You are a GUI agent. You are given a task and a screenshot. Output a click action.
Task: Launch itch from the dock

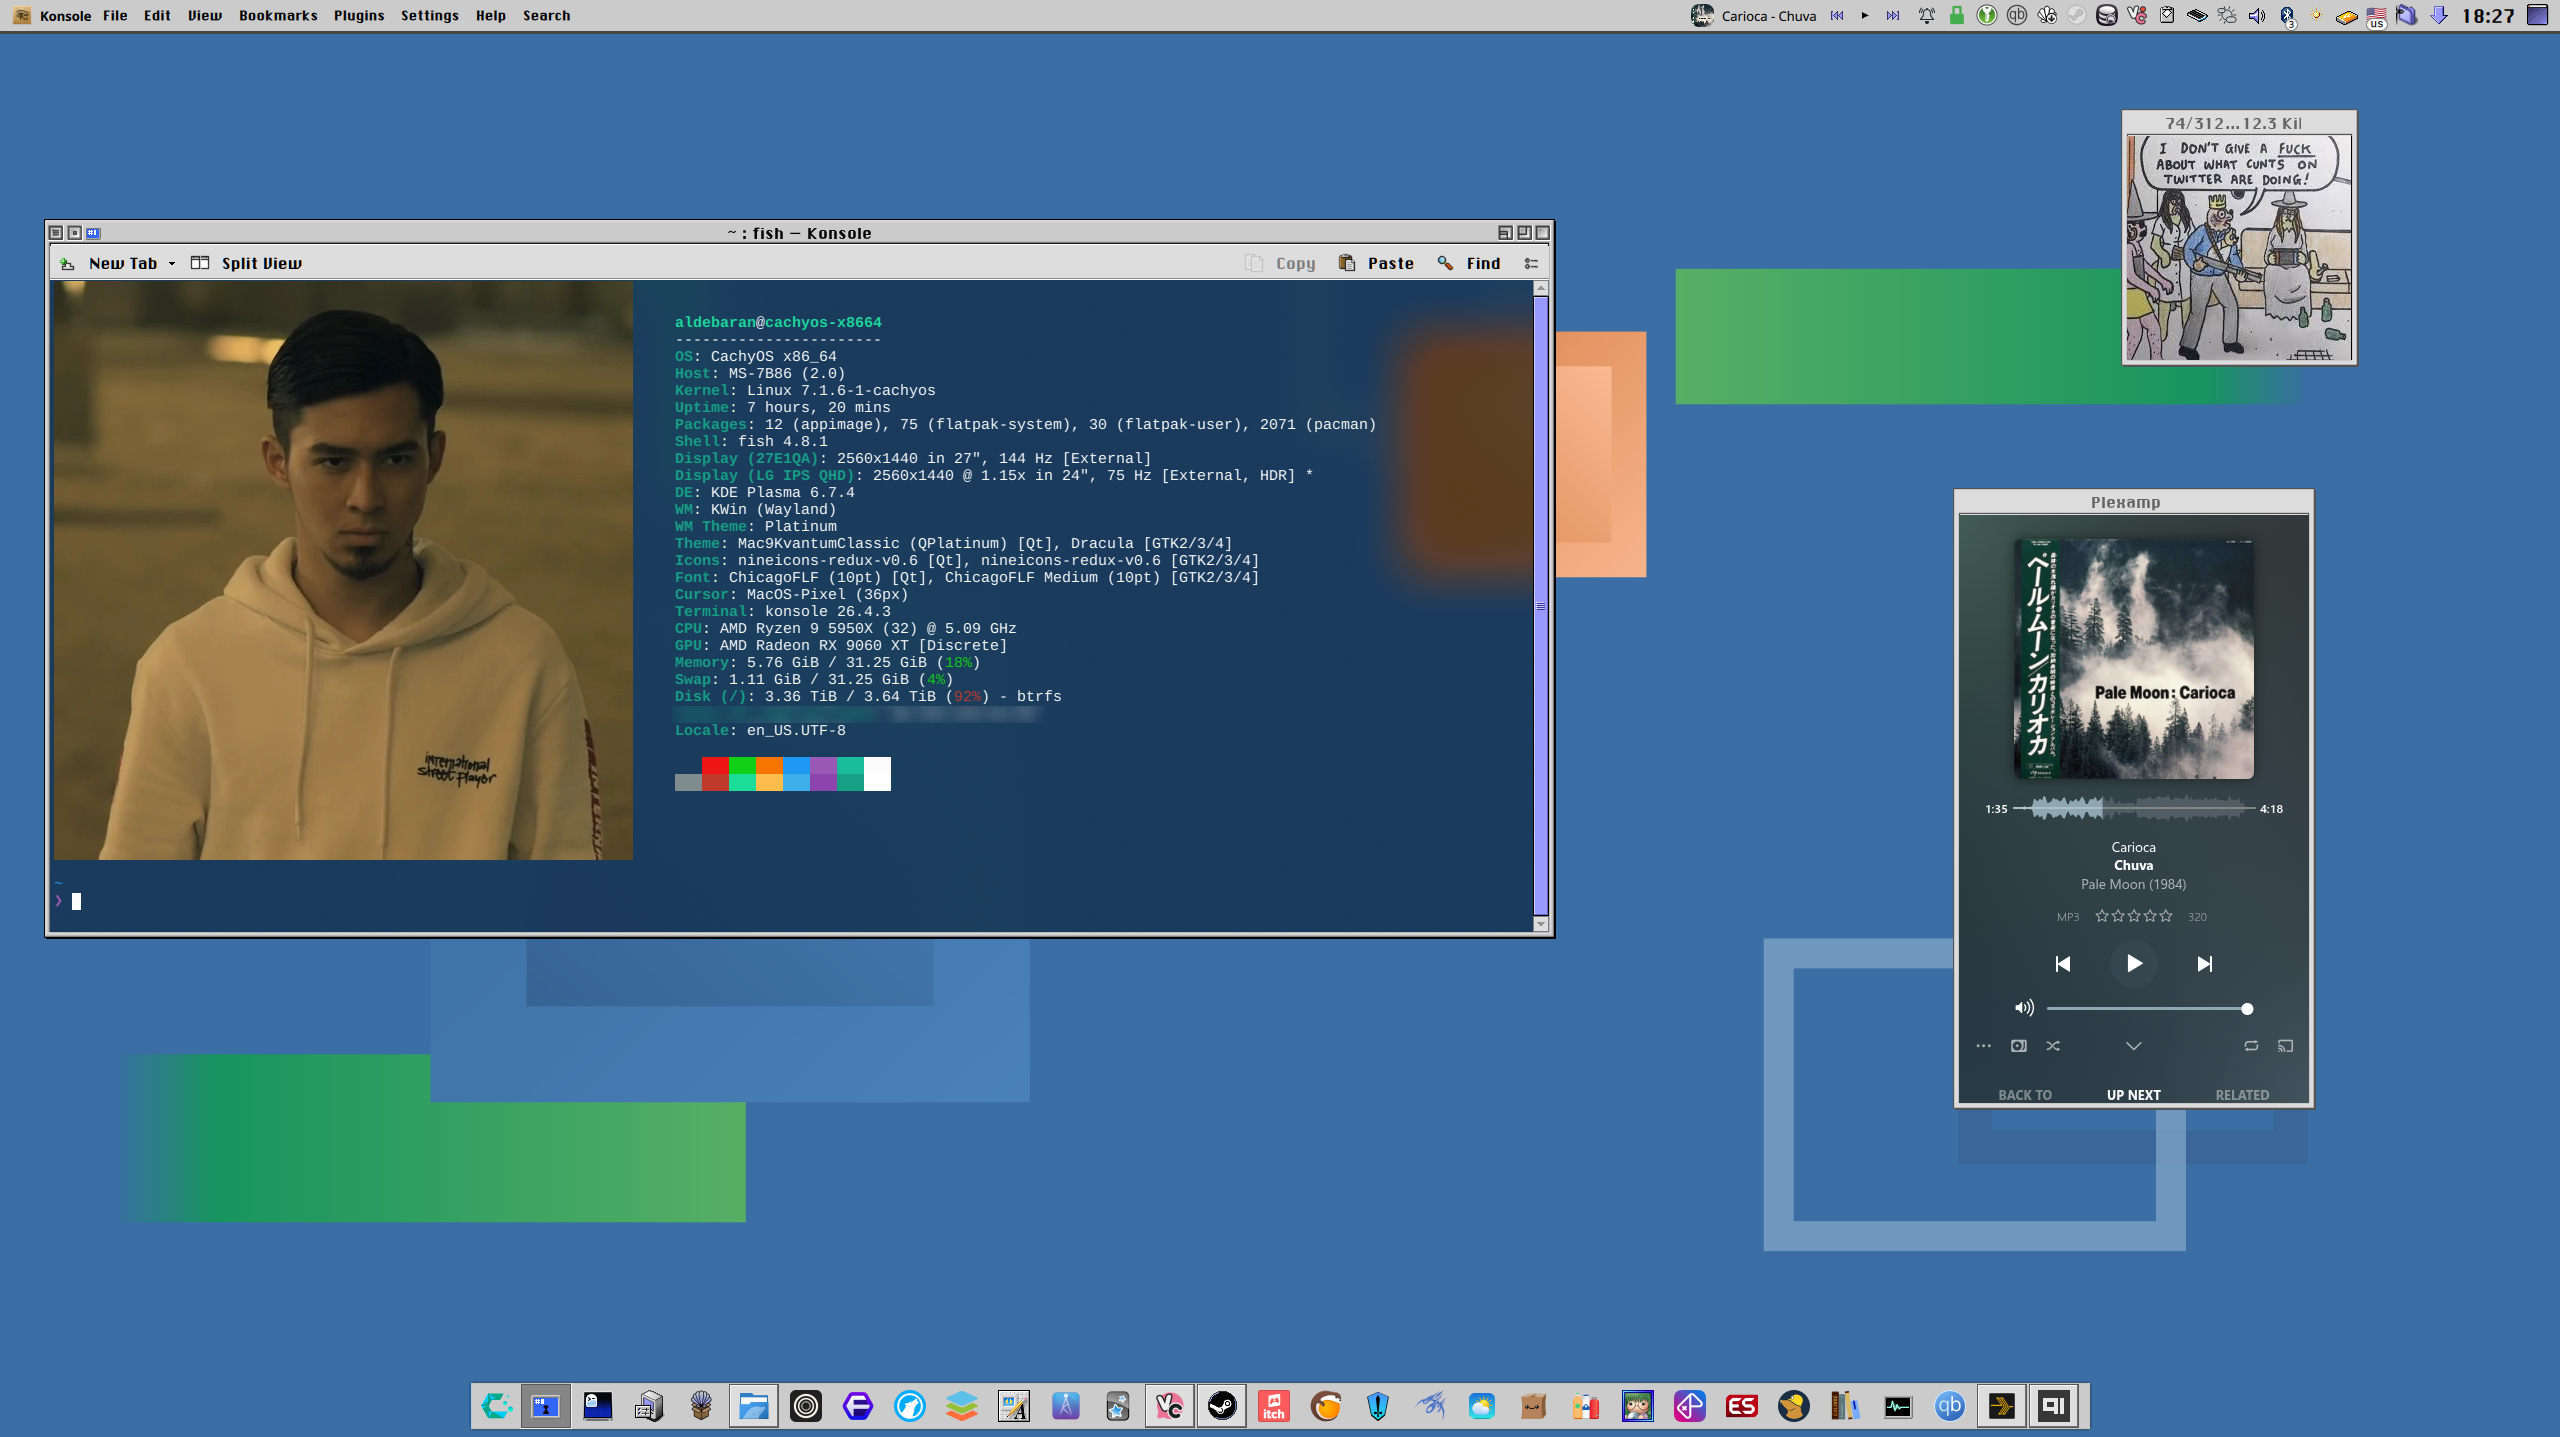[1274, 1406]
